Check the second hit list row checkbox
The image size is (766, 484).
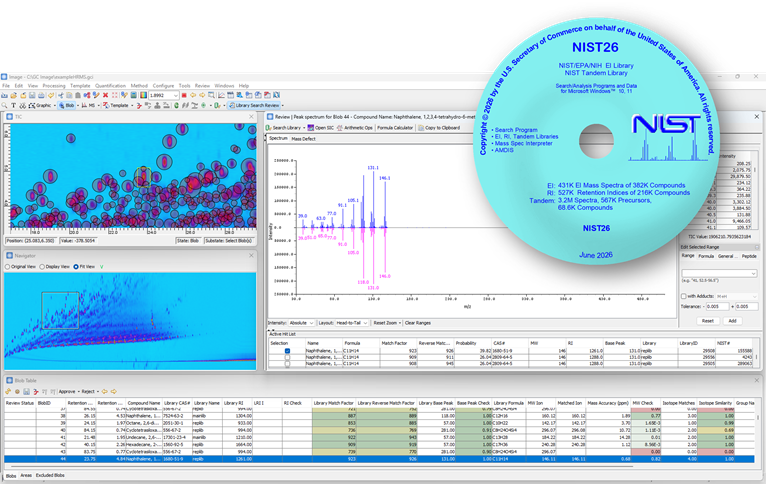coord(287,357)
